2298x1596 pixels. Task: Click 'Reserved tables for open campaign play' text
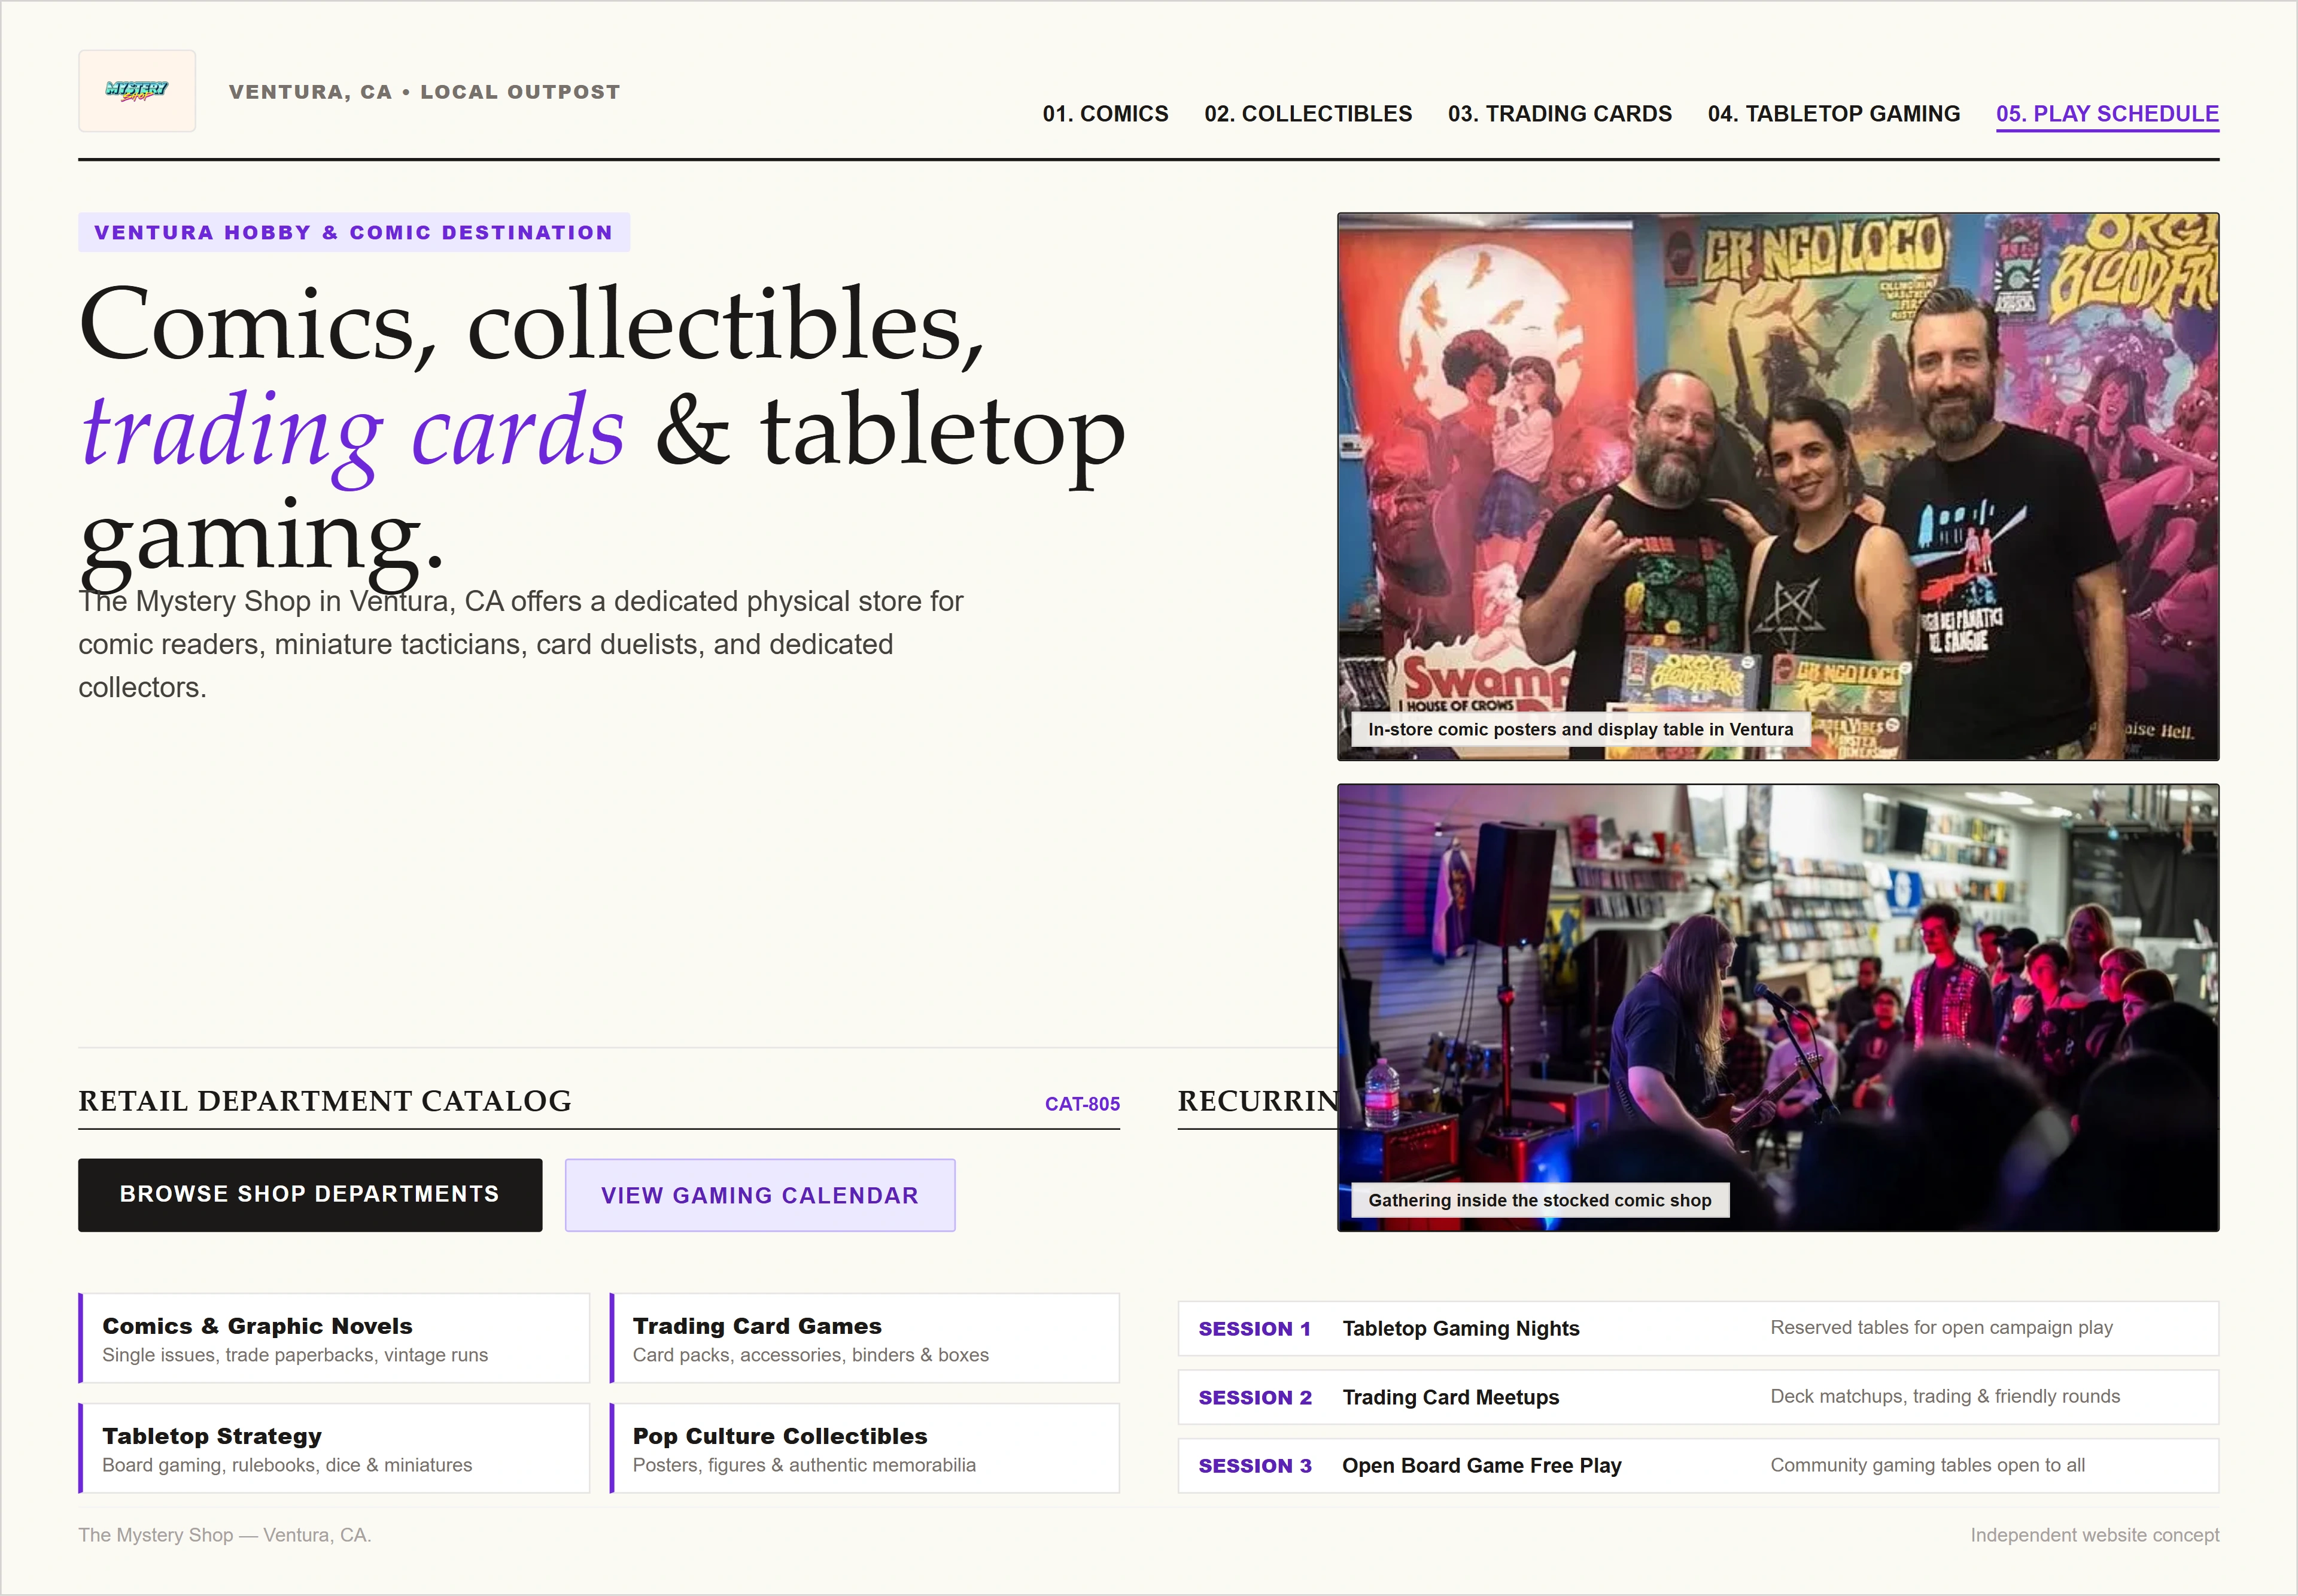tap(1941, 1328)
